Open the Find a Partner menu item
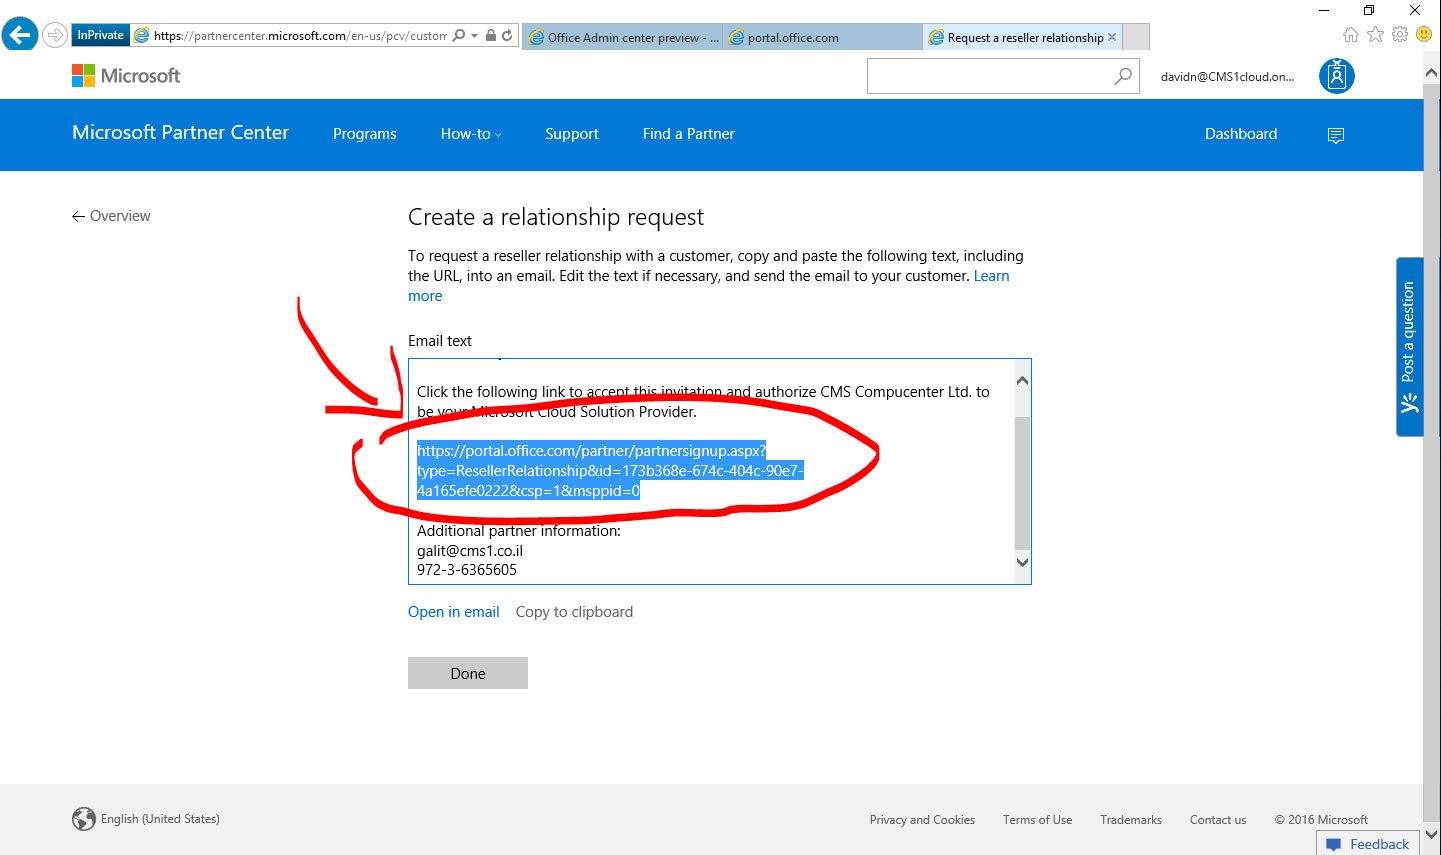 pyautogui.click(x=689, y=134)
